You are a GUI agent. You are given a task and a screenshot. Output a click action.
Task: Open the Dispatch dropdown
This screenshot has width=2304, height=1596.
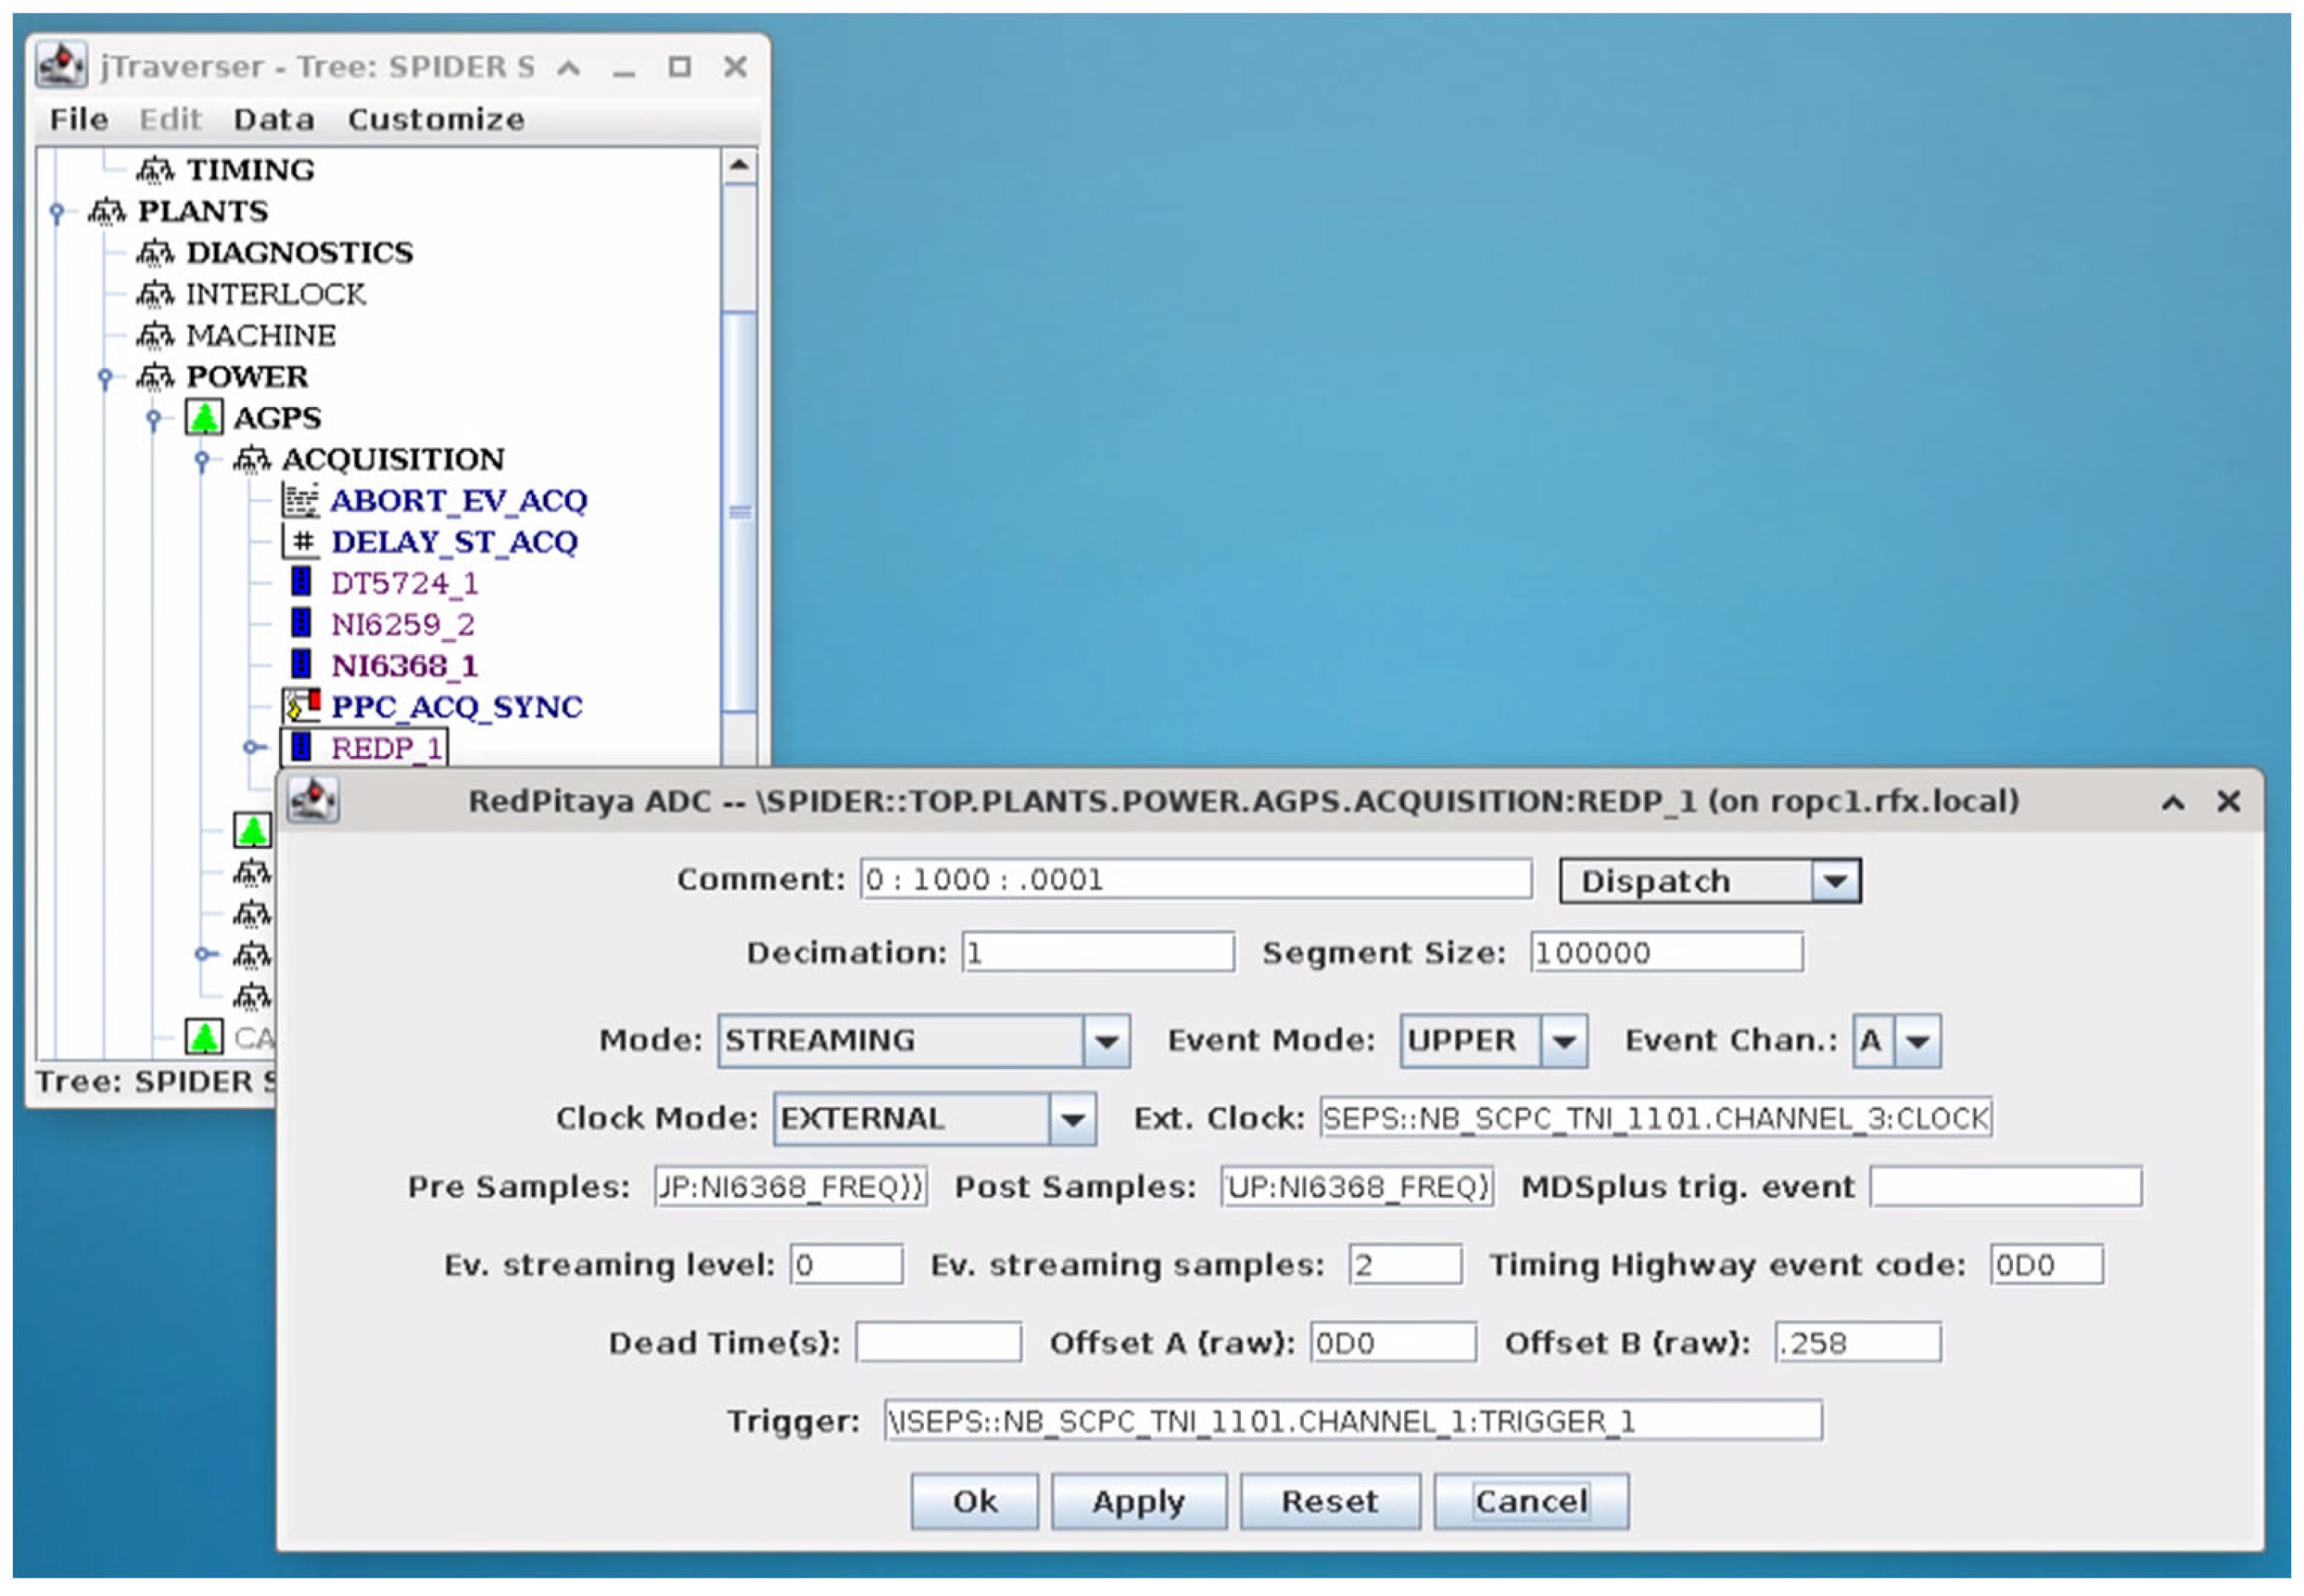coord(1834,881)
